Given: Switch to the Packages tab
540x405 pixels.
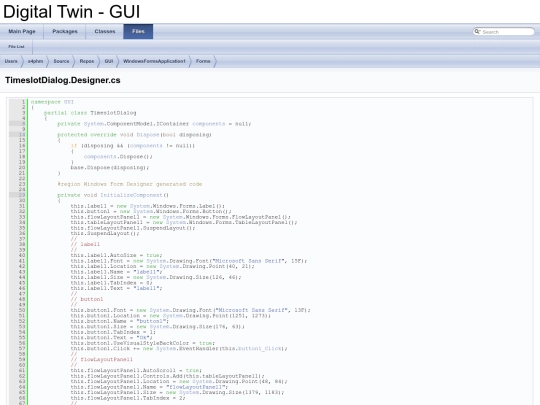Looking at the screenshot, I should 65,31.
